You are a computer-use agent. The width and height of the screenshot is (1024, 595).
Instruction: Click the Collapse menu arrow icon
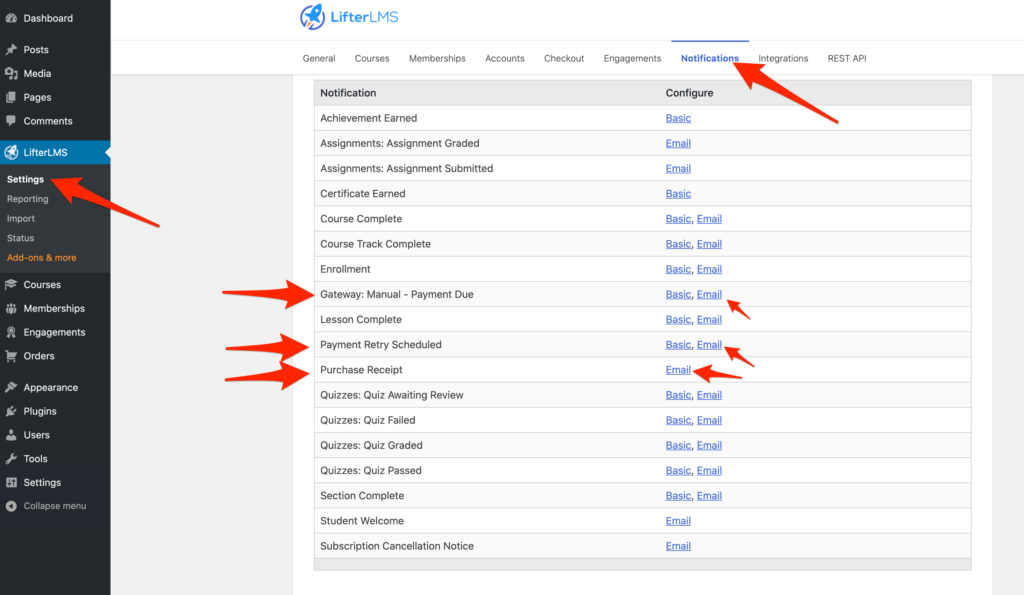[x=11, y=506]
